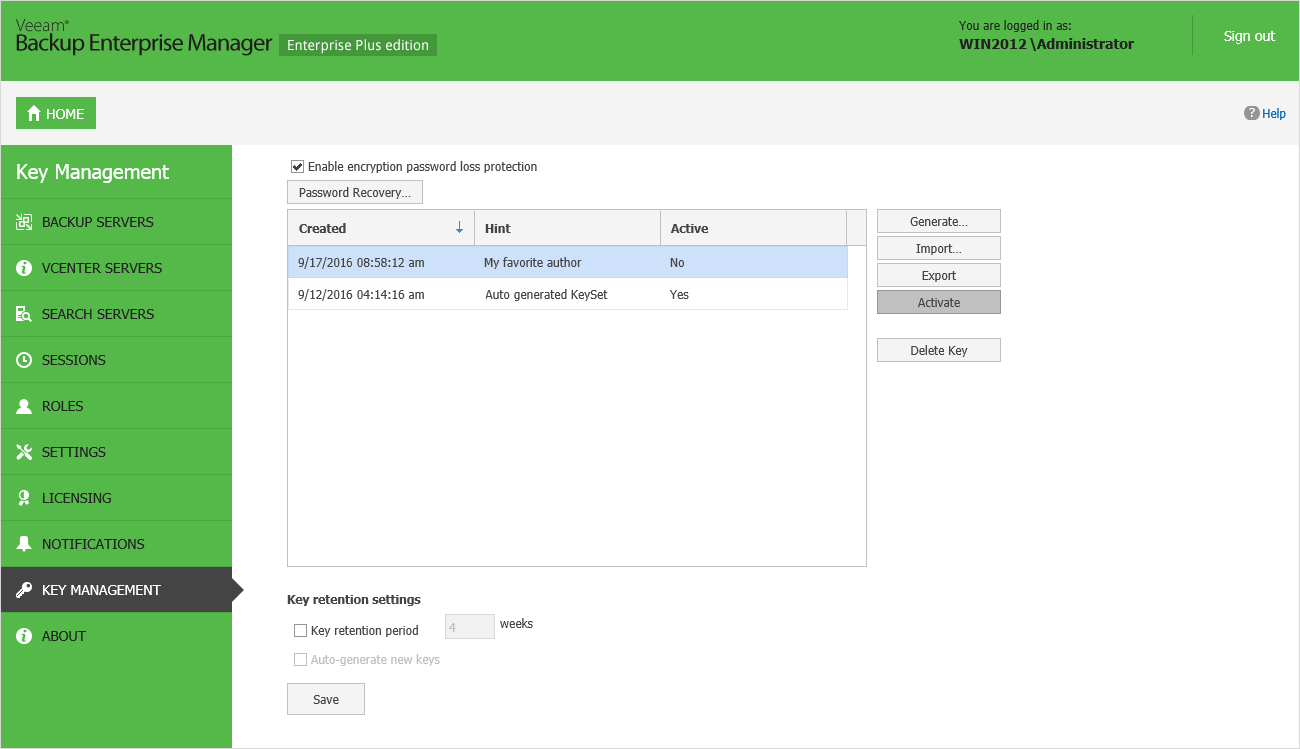Click the Enterprise Plus edition badge
Image resolution: width=1300 pixels, height=749 pixels.
tap(358, 45)
